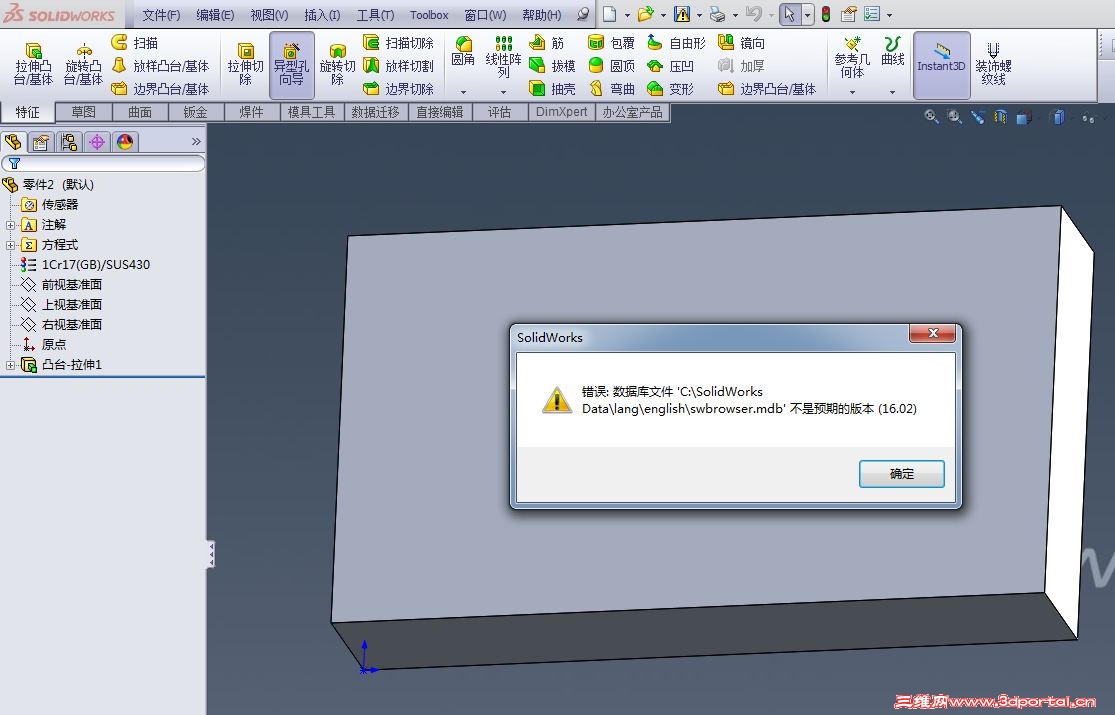
Task: Select 原点 origin in the feature tree
Action: [44, 344]
